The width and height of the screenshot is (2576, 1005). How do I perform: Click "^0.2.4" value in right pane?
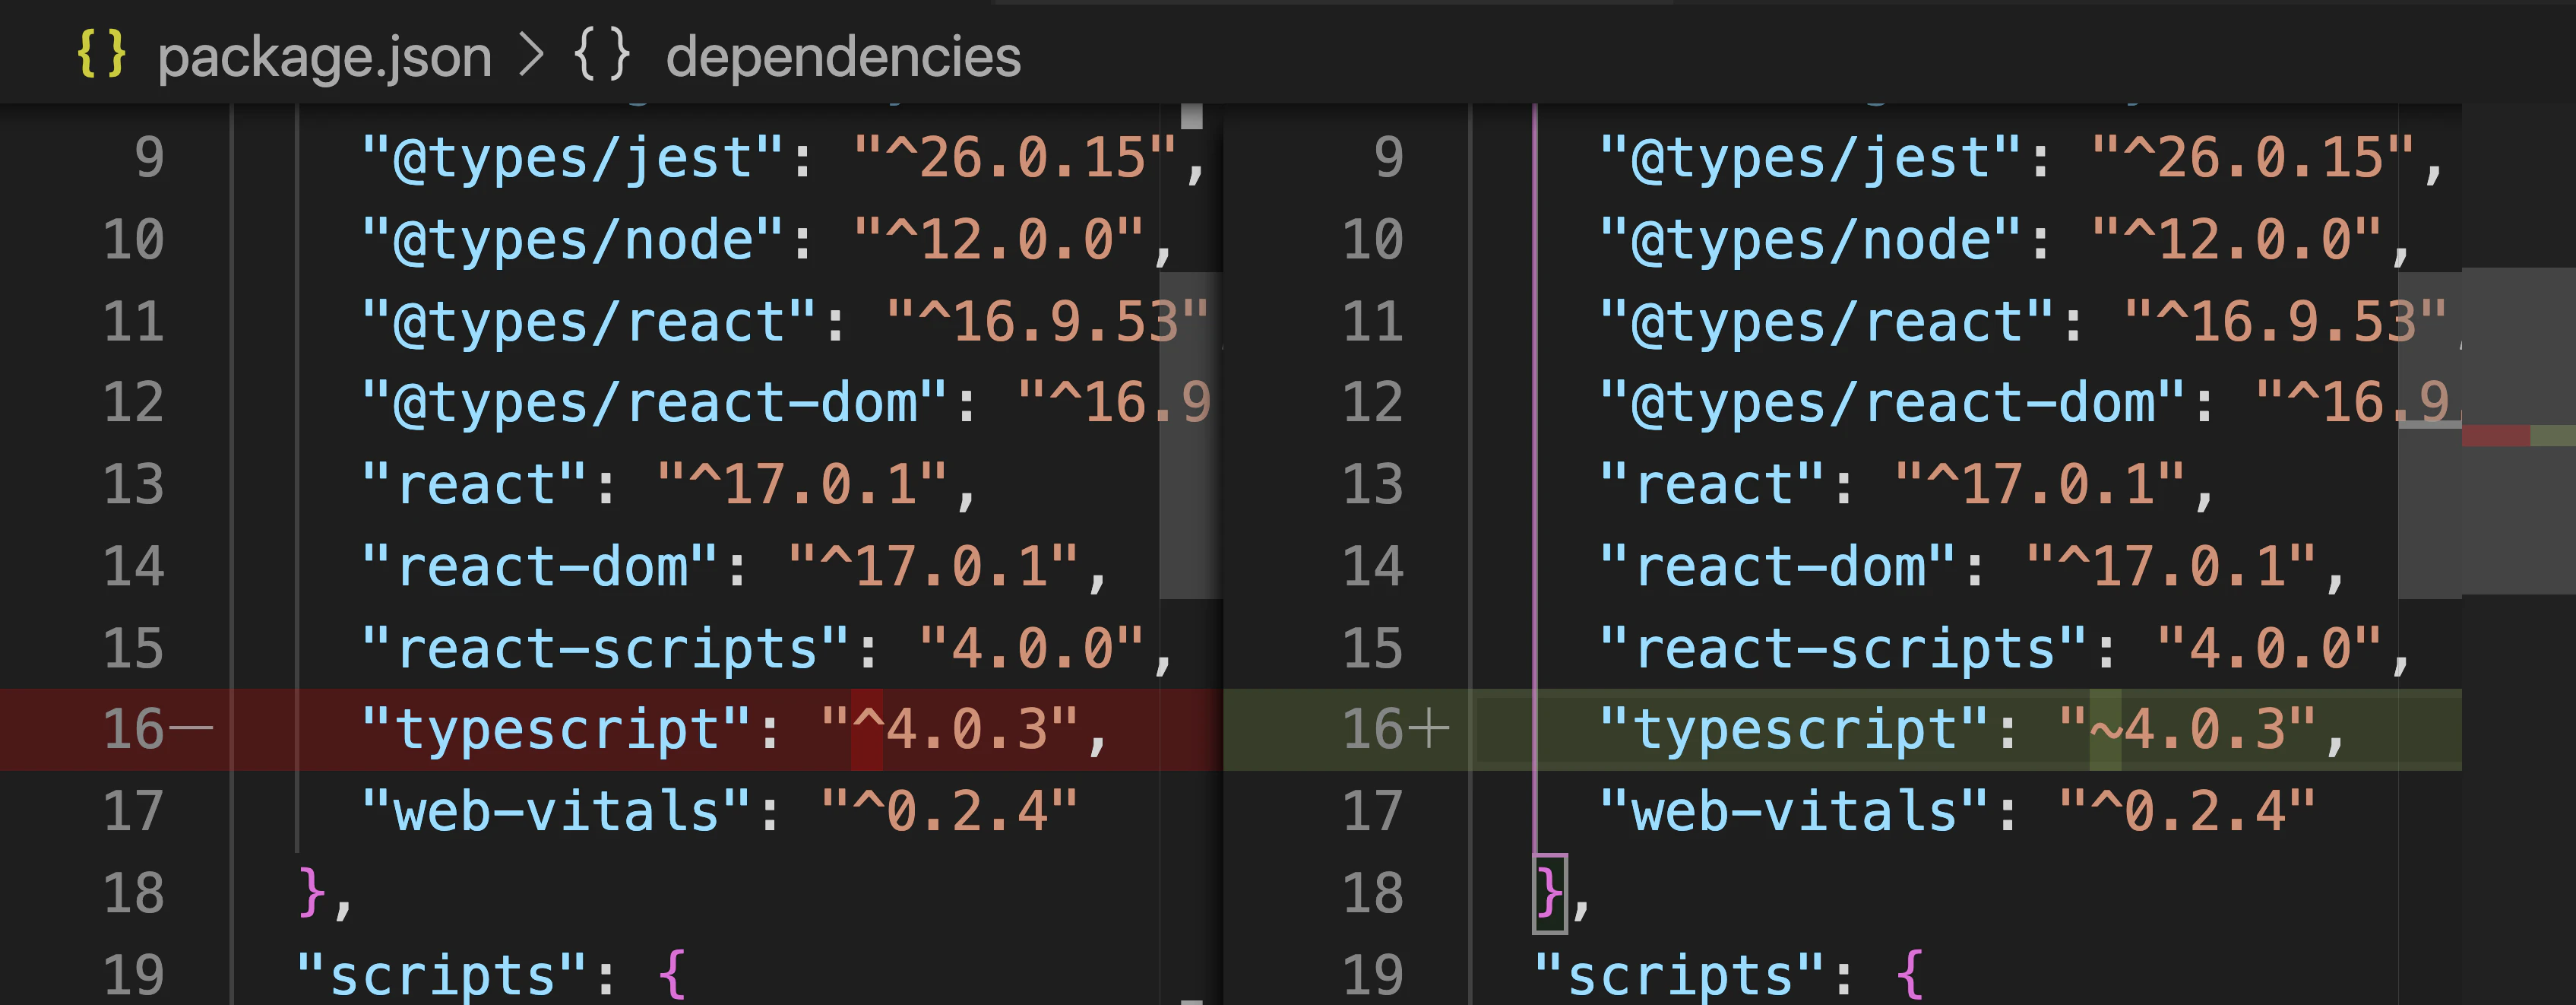coord(2187,811)
